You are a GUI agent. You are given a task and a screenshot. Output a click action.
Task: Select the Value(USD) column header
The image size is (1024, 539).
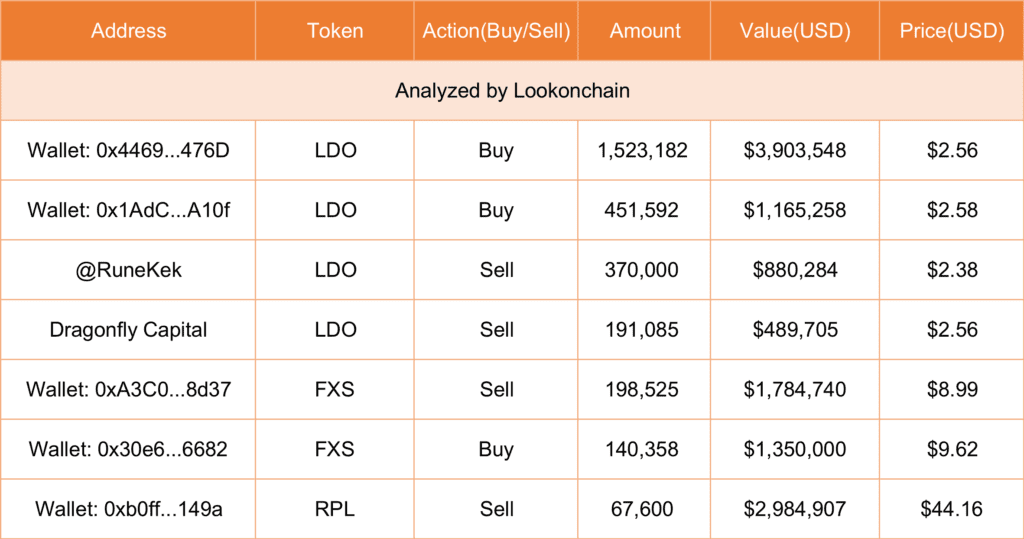click(795, 31)
